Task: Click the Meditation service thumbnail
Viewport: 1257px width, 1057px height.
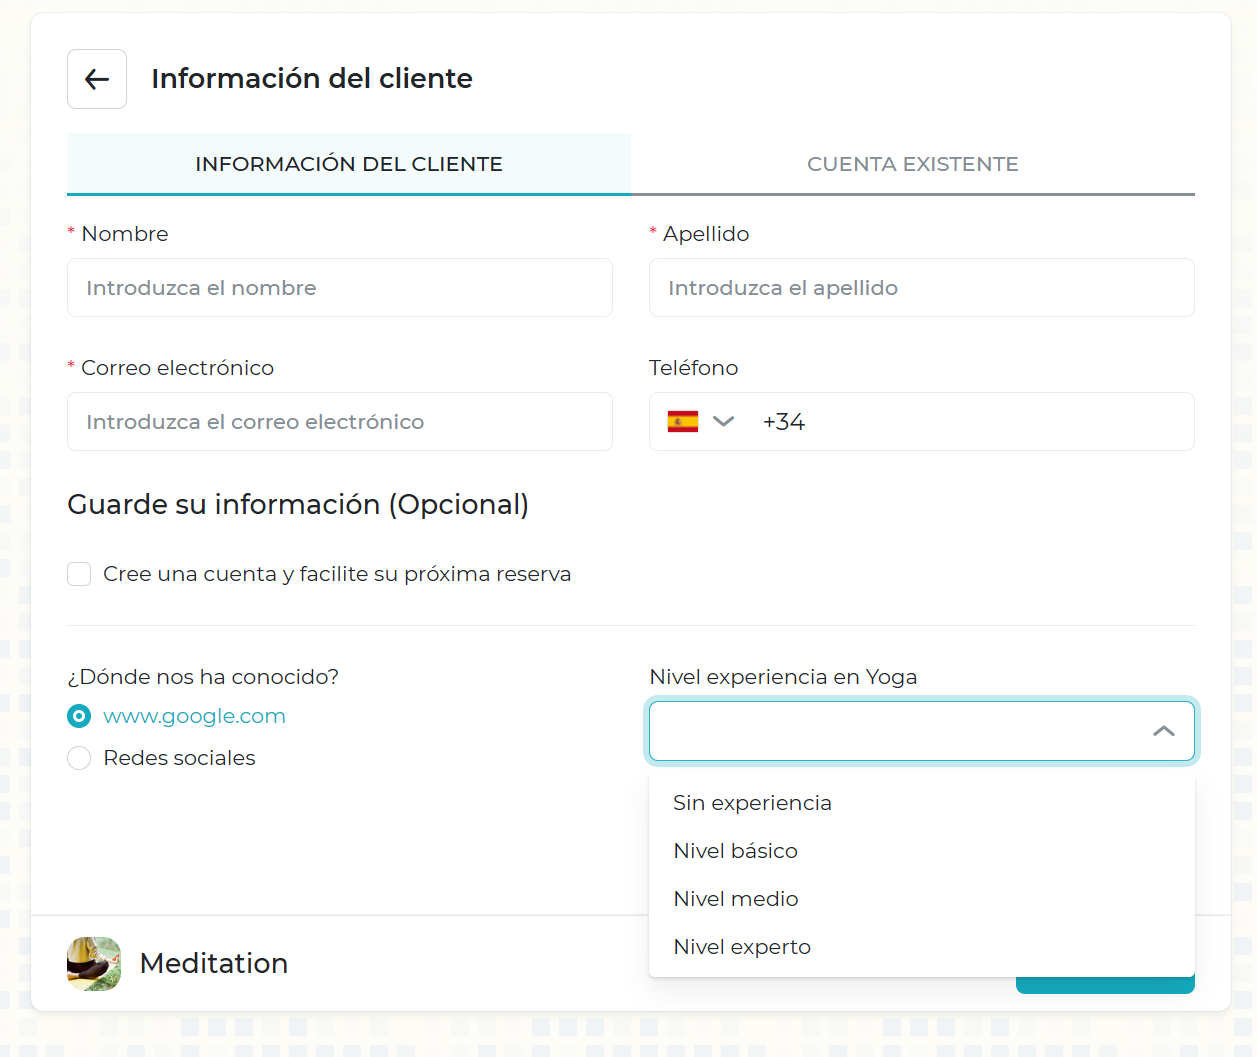Action: point(94,964)
